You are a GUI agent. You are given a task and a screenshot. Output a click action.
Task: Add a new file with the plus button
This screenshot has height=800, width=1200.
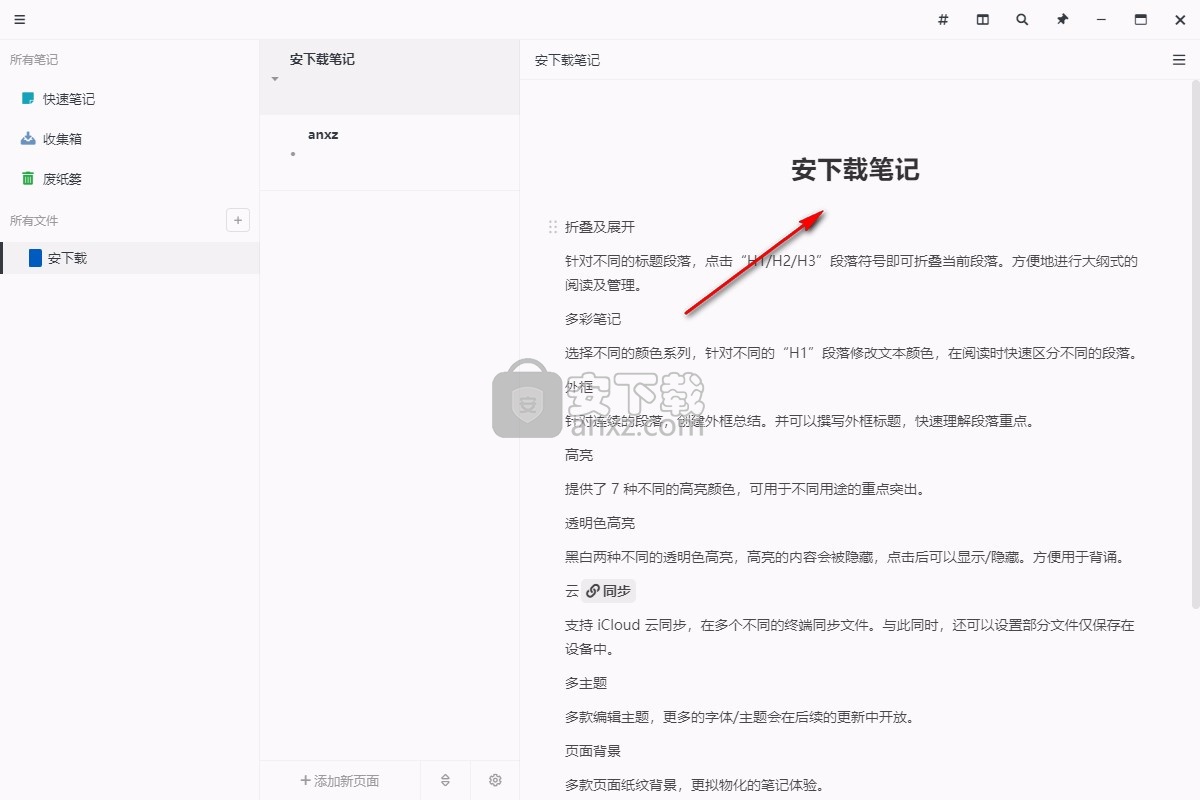[x=238, y=220]
